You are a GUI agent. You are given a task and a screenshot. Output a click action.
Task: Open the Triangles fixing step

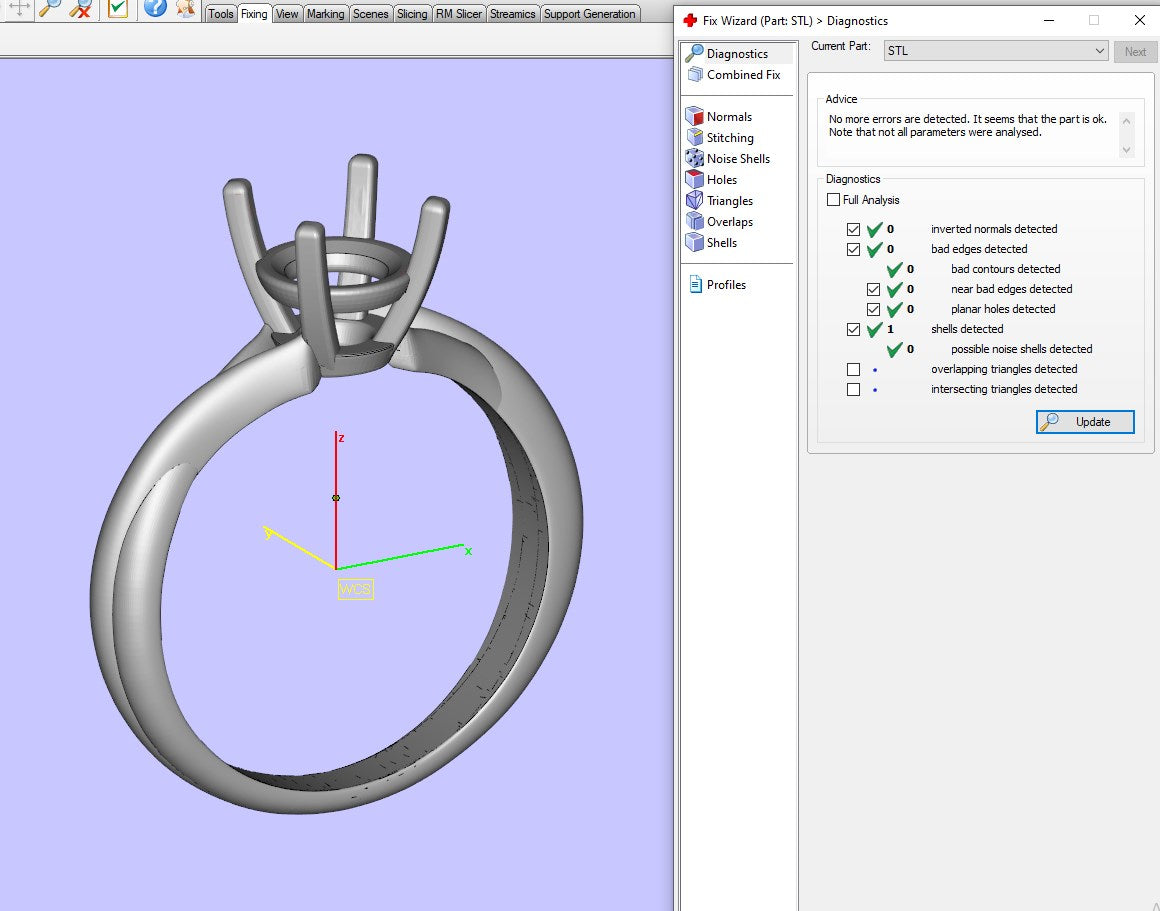729,201
